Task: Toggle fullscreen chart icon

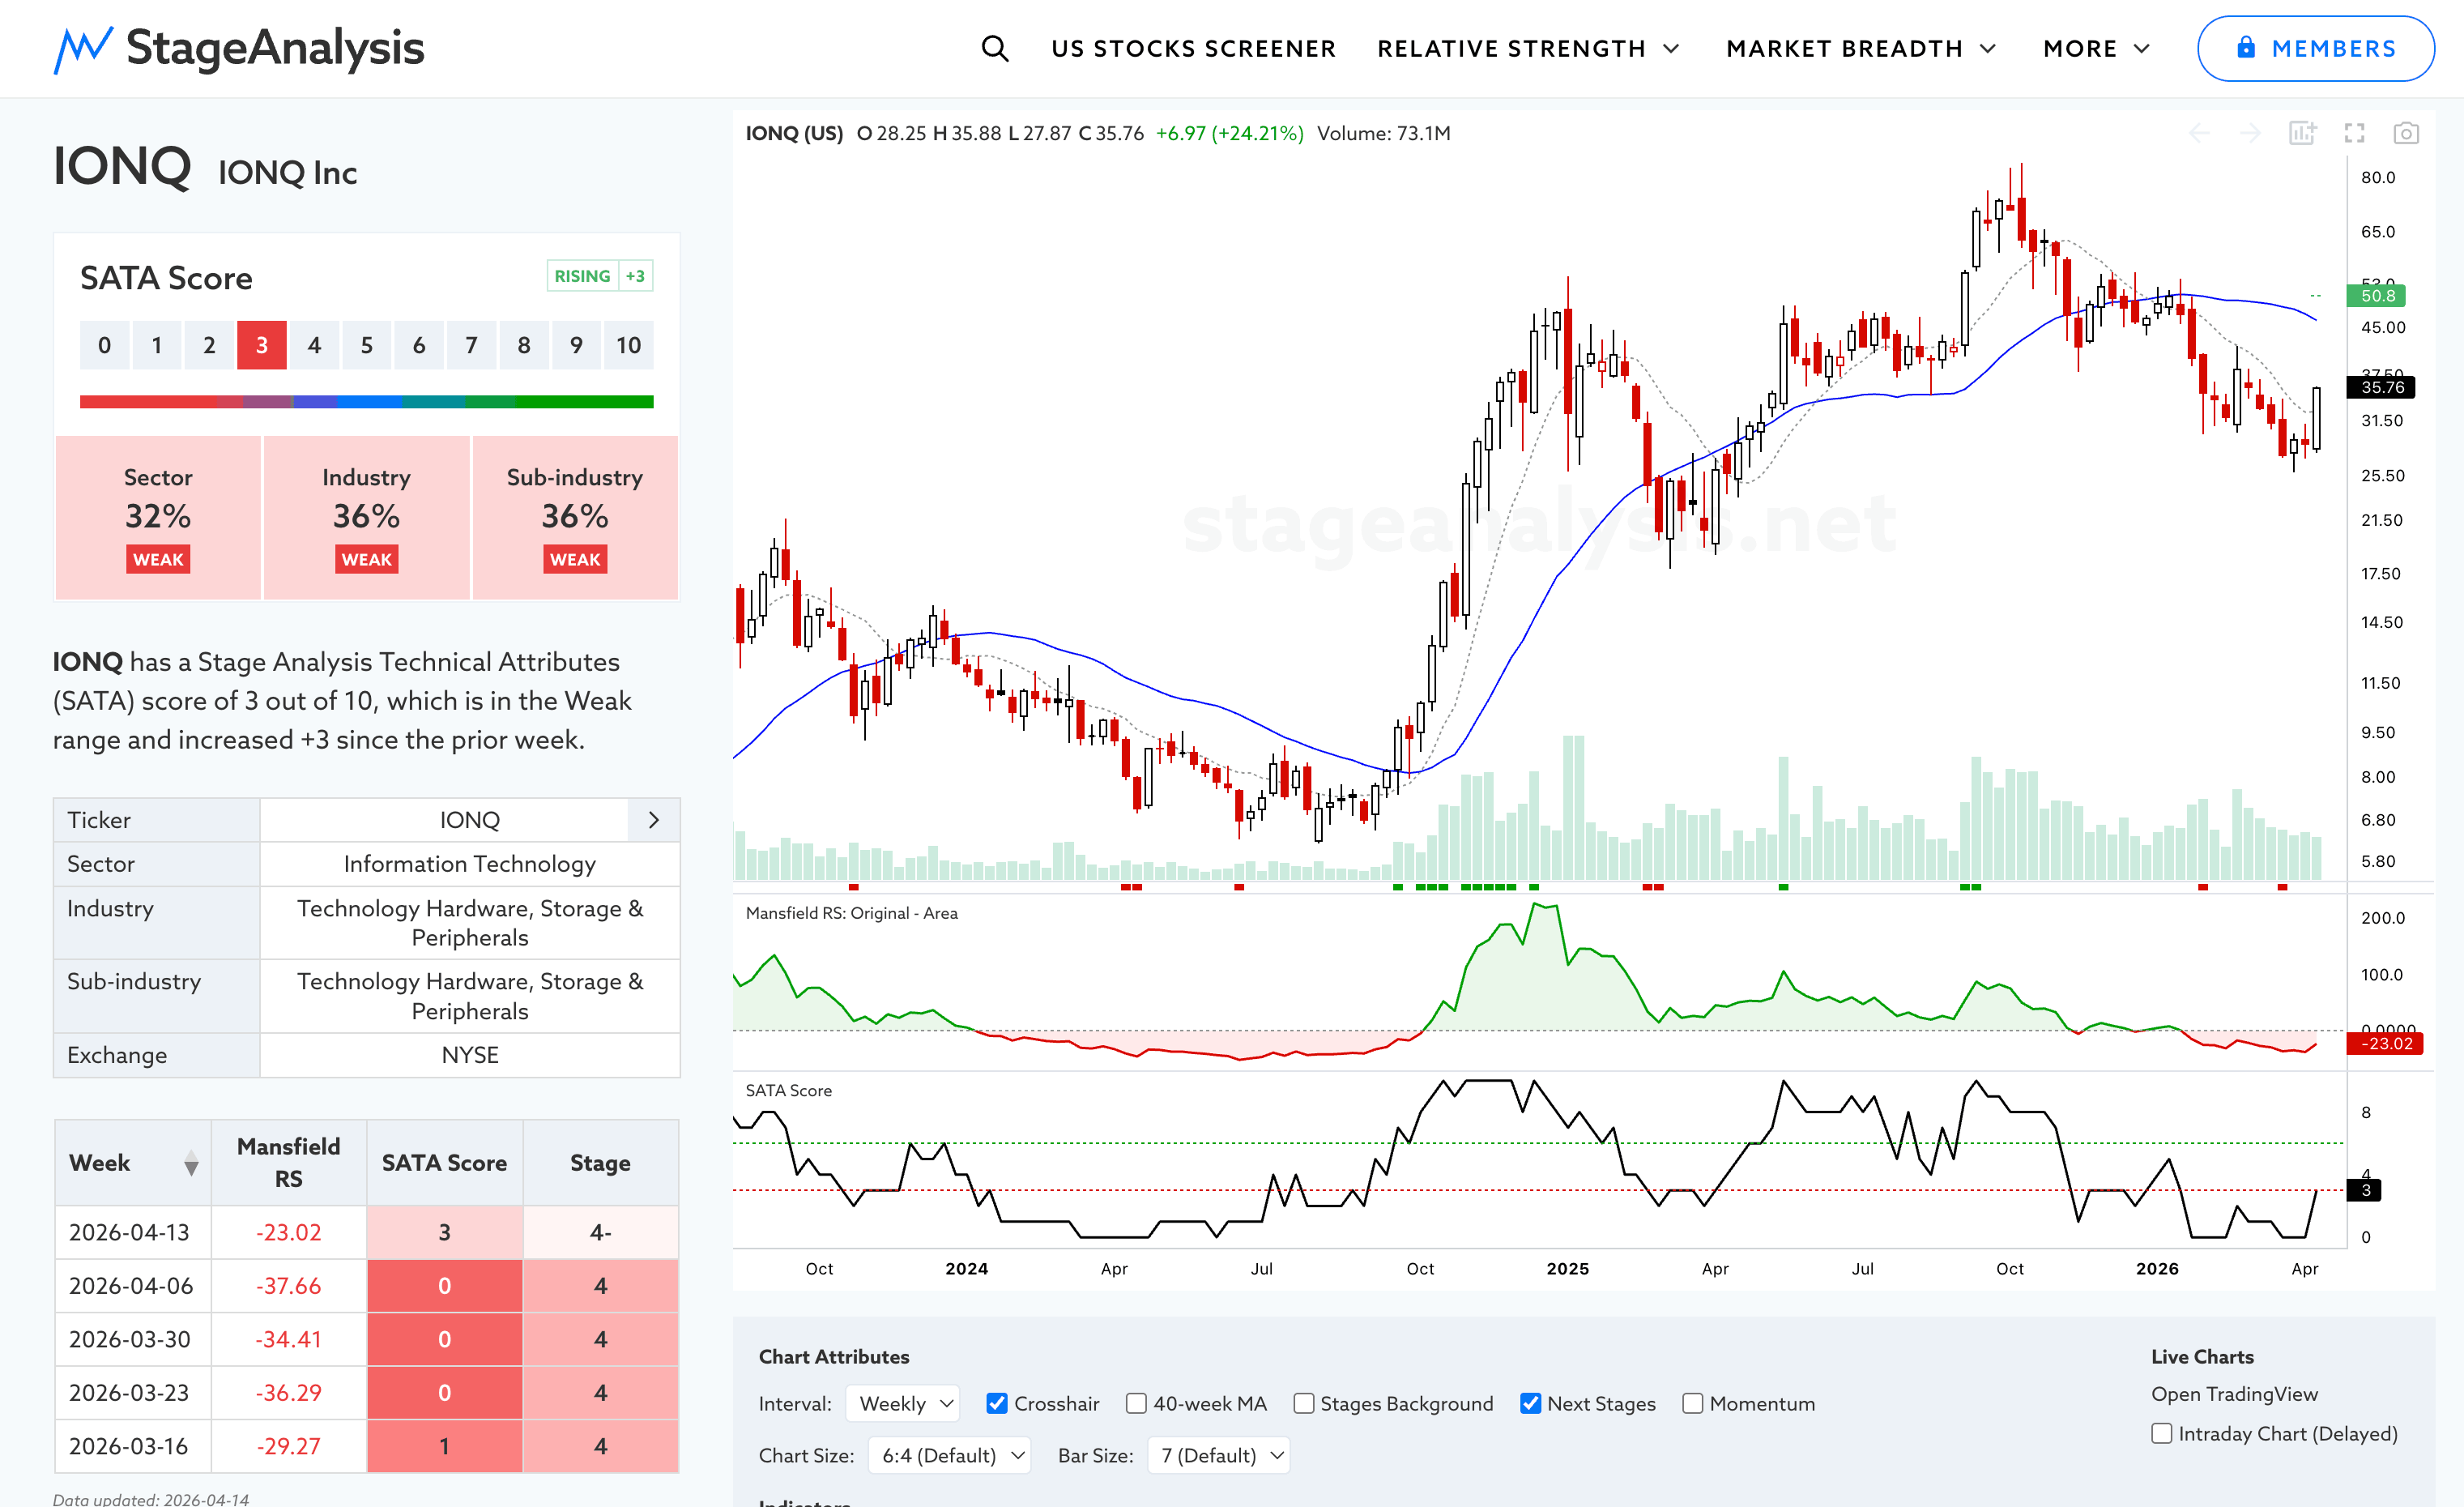Action: (x=2354, y=133)
